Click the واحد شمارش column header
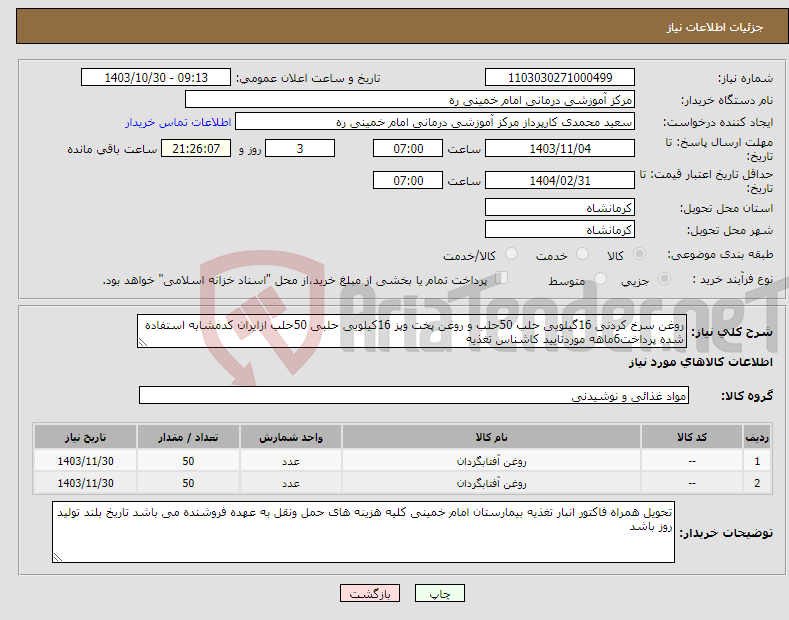Screen dimensions: 789x620 (x=291, y=436)
